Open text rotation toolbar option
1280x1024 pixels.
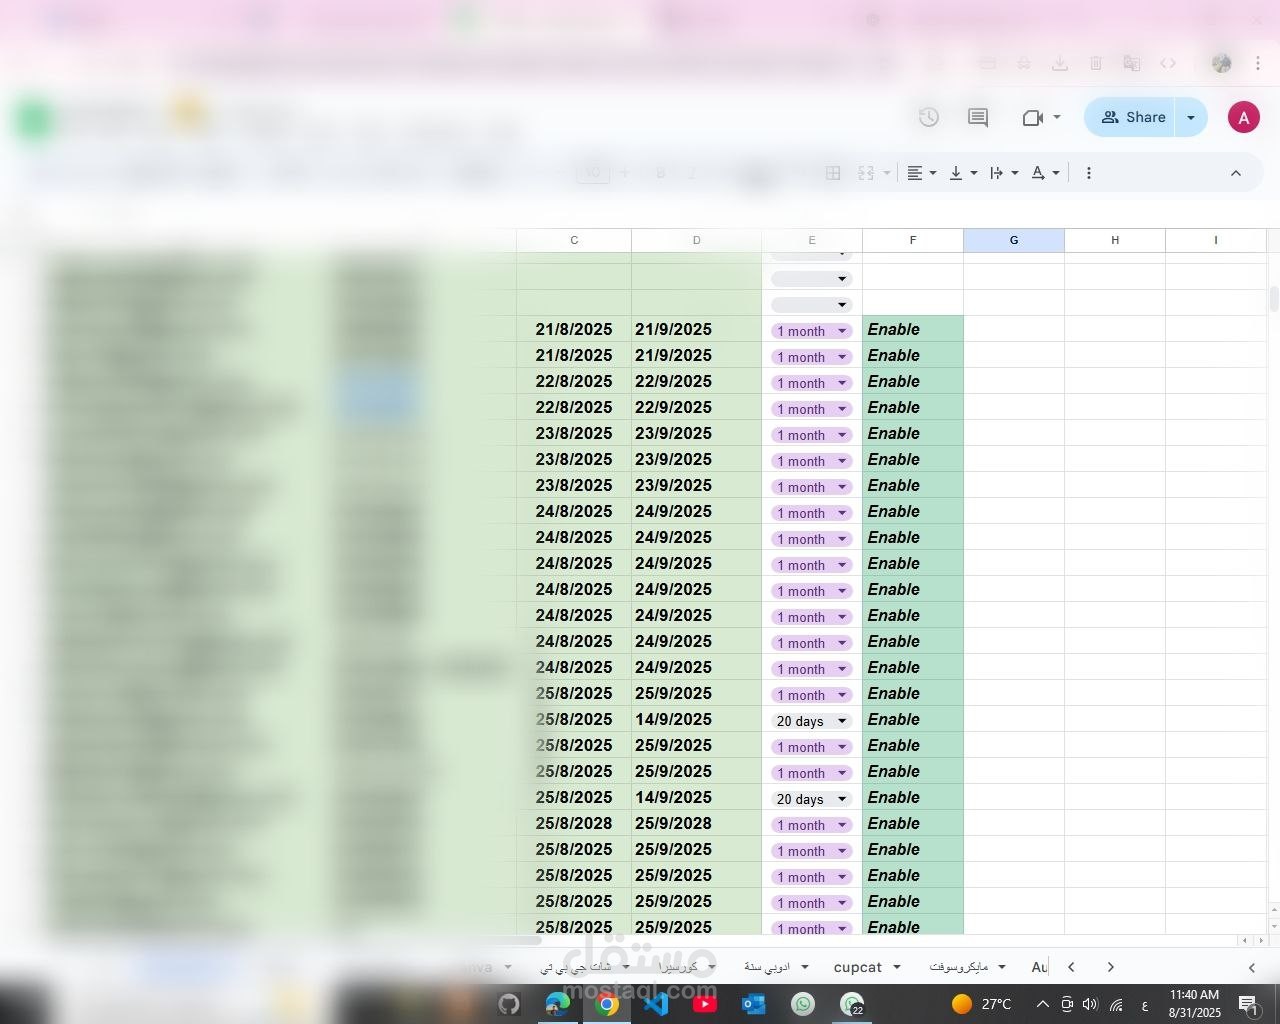pyautogui.click(x=1045, y=173)
